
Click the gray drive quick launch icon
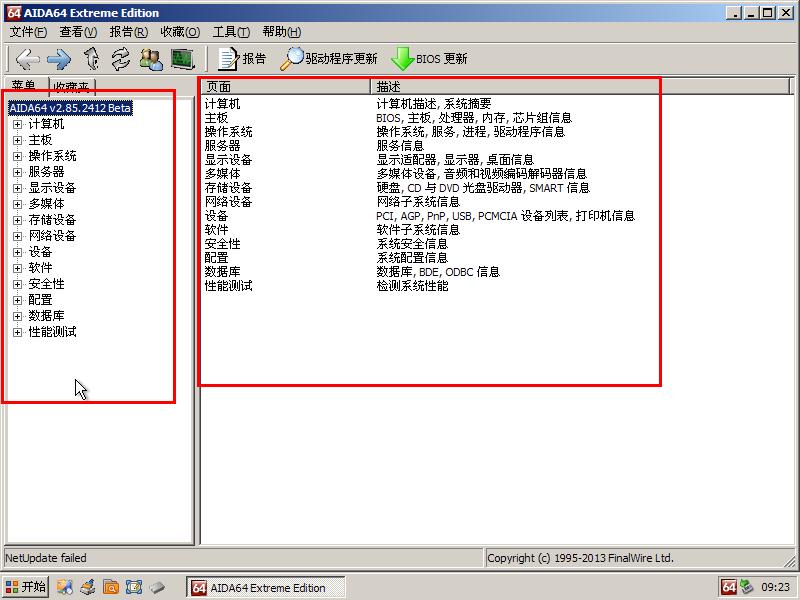(157, 587)
